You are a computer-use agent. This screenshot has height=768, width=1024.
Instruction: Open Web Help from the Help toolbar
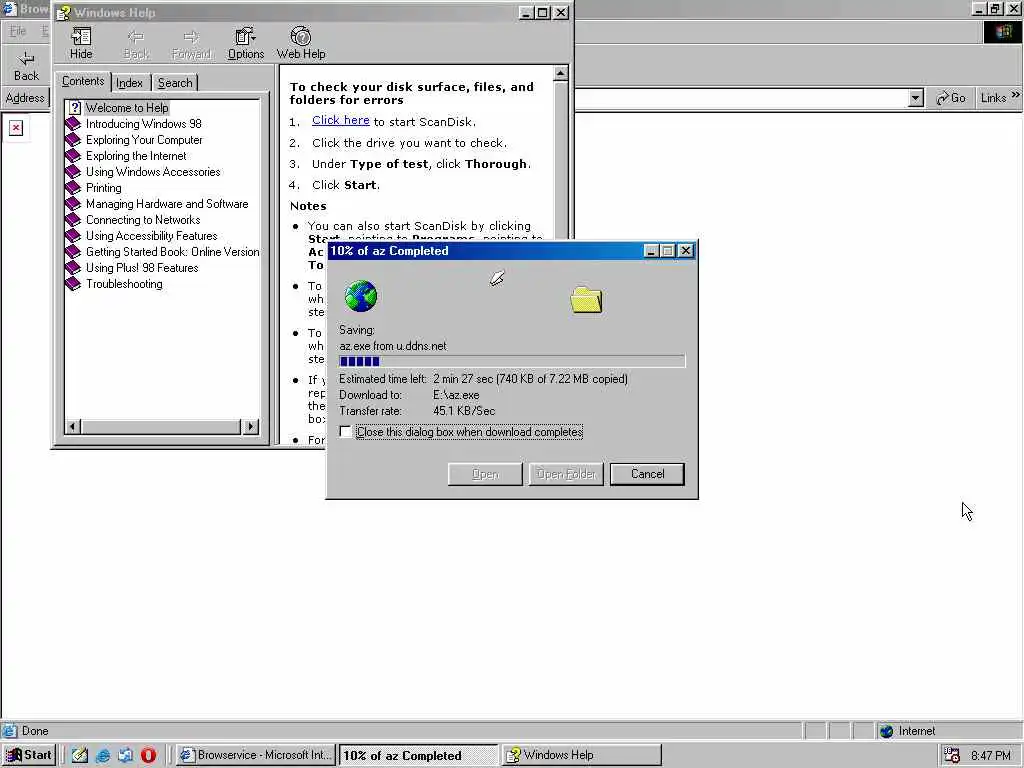[x=300, y=36]
